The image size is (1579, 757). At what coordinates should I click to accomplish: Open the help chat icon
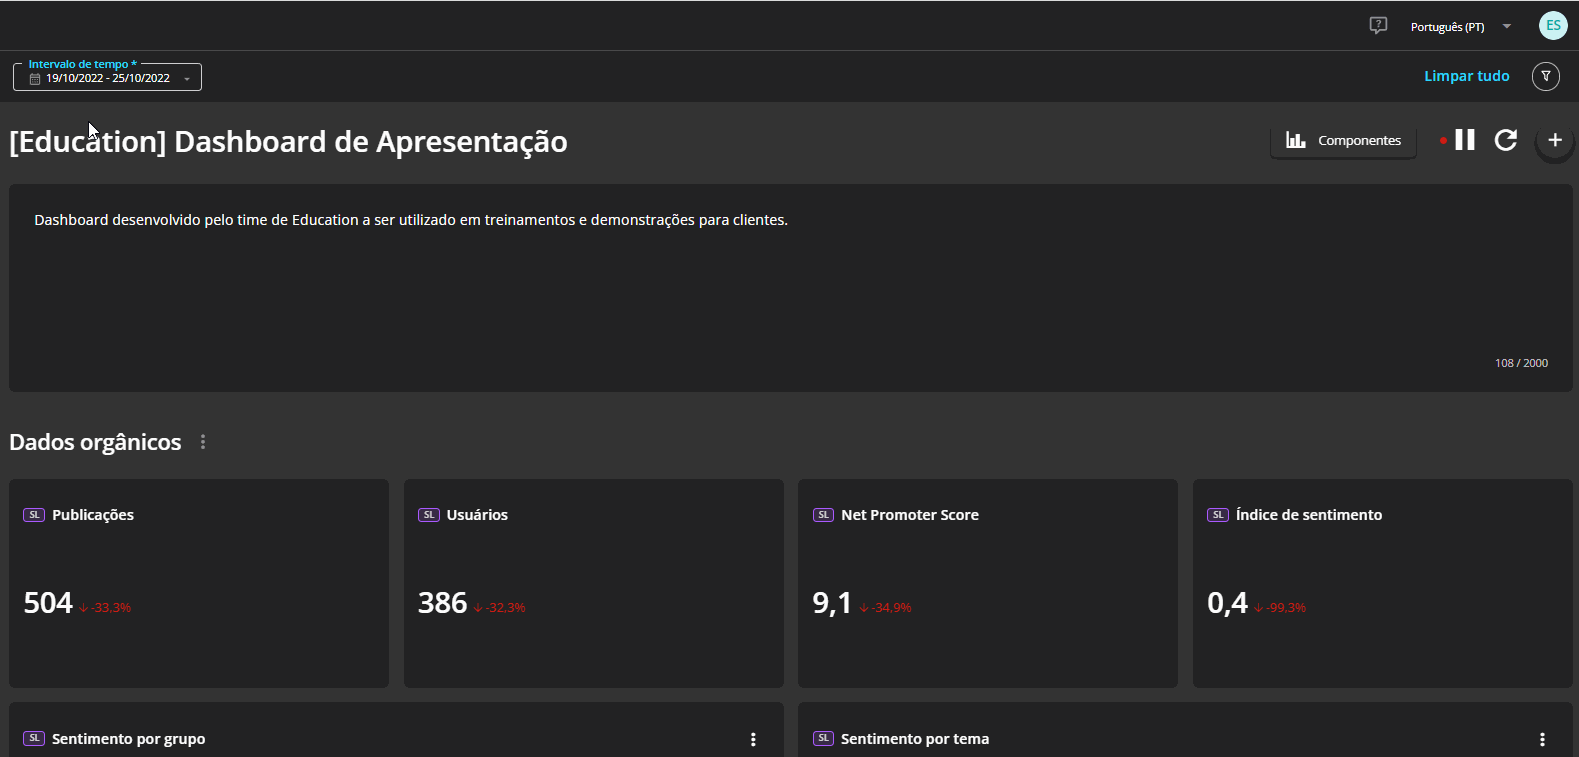click(x=1378, y=26)
